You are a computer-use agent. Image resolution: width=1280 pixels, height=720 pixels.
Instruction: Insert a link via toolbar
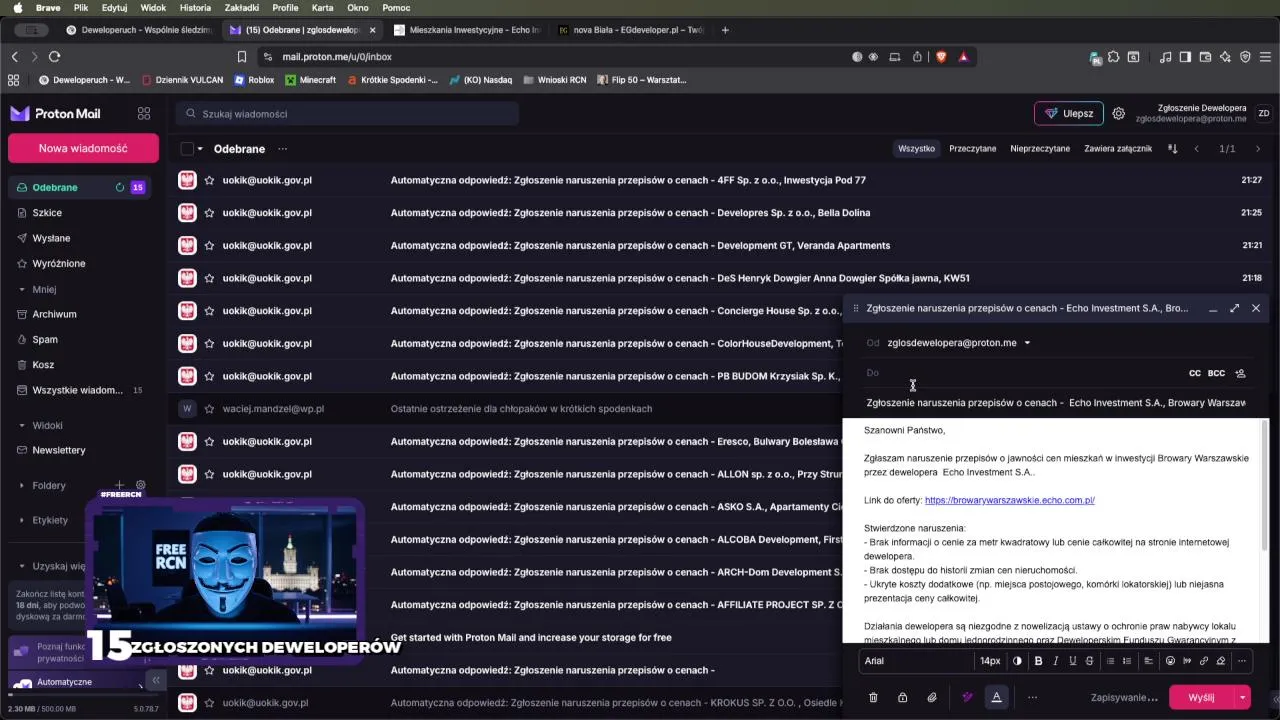point(1204,661)
